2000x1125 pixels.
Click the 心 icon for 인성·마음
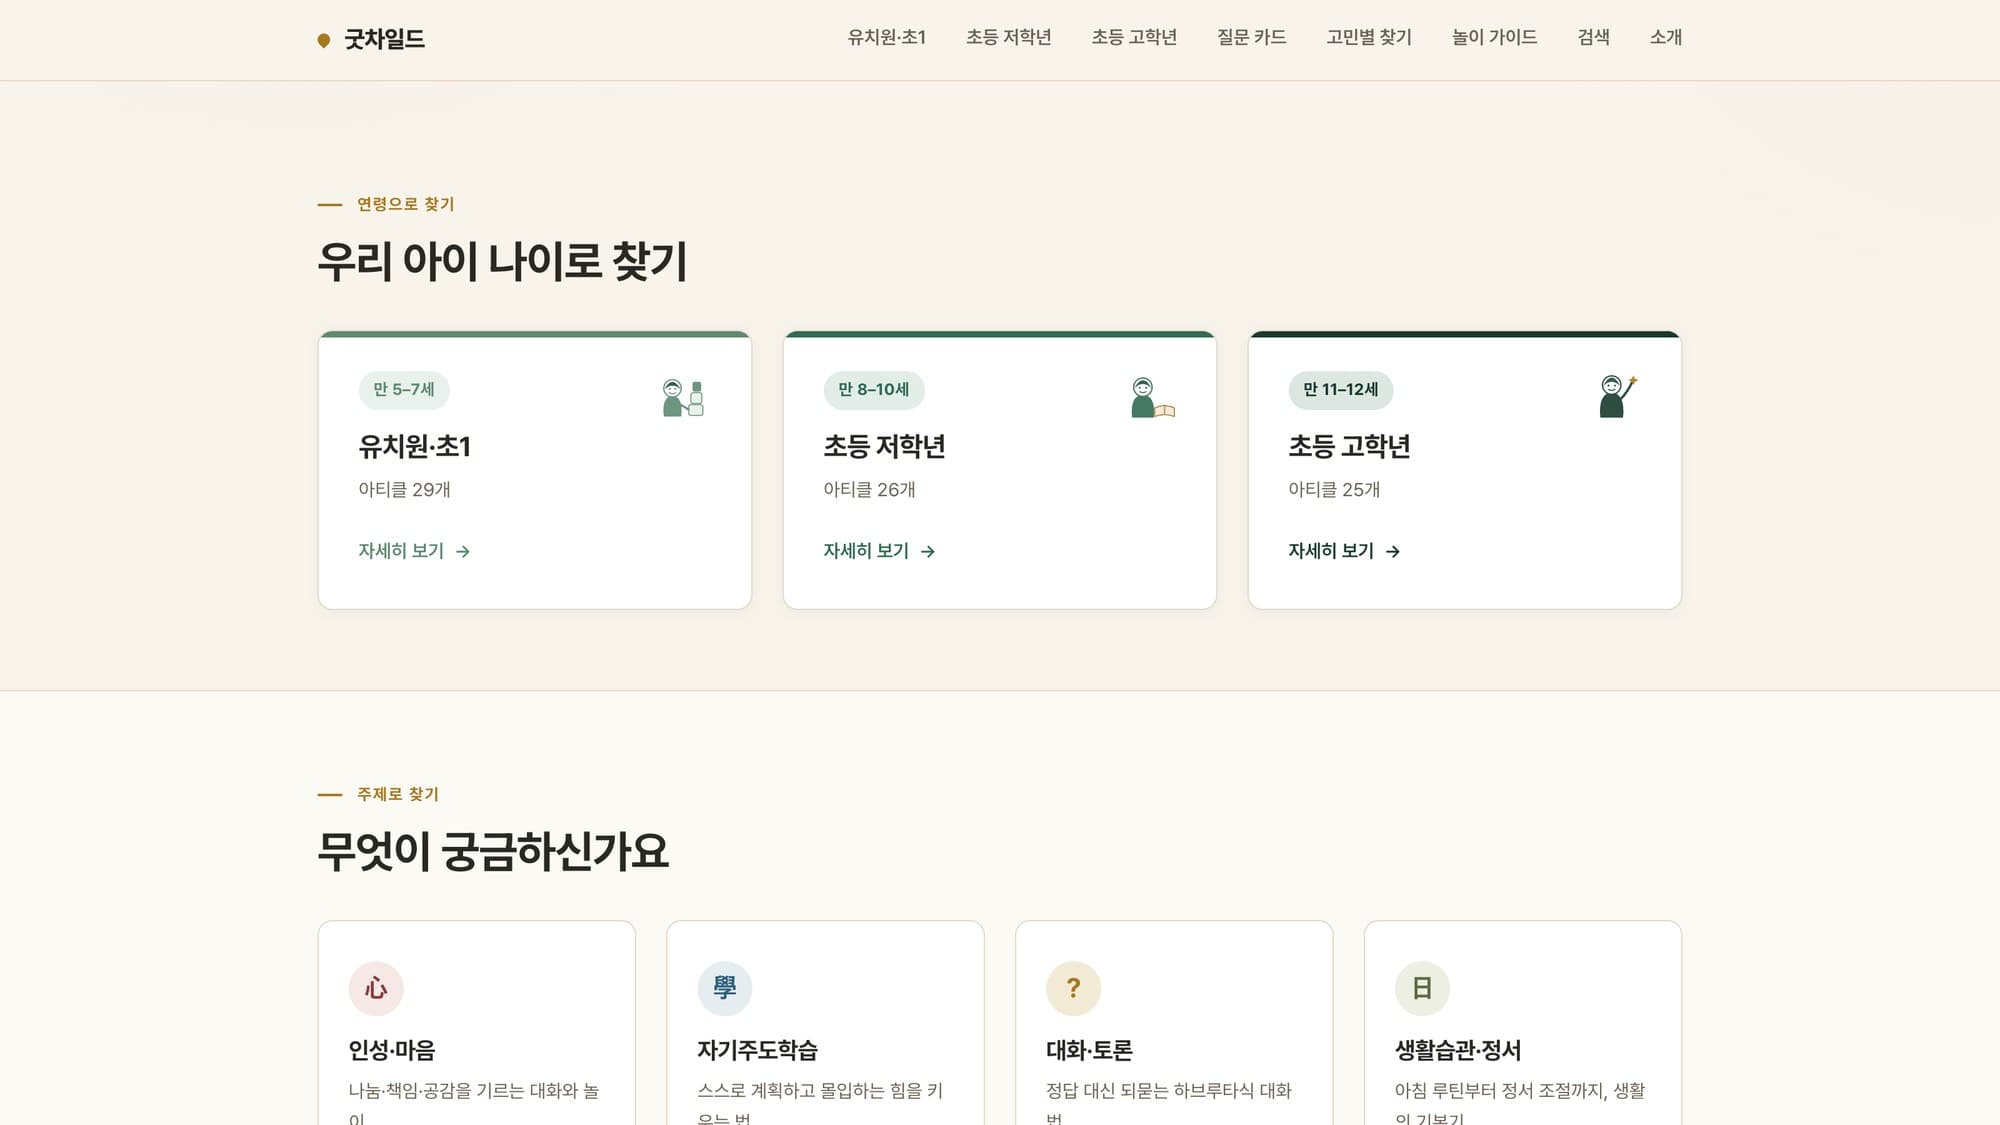point(376,988)
